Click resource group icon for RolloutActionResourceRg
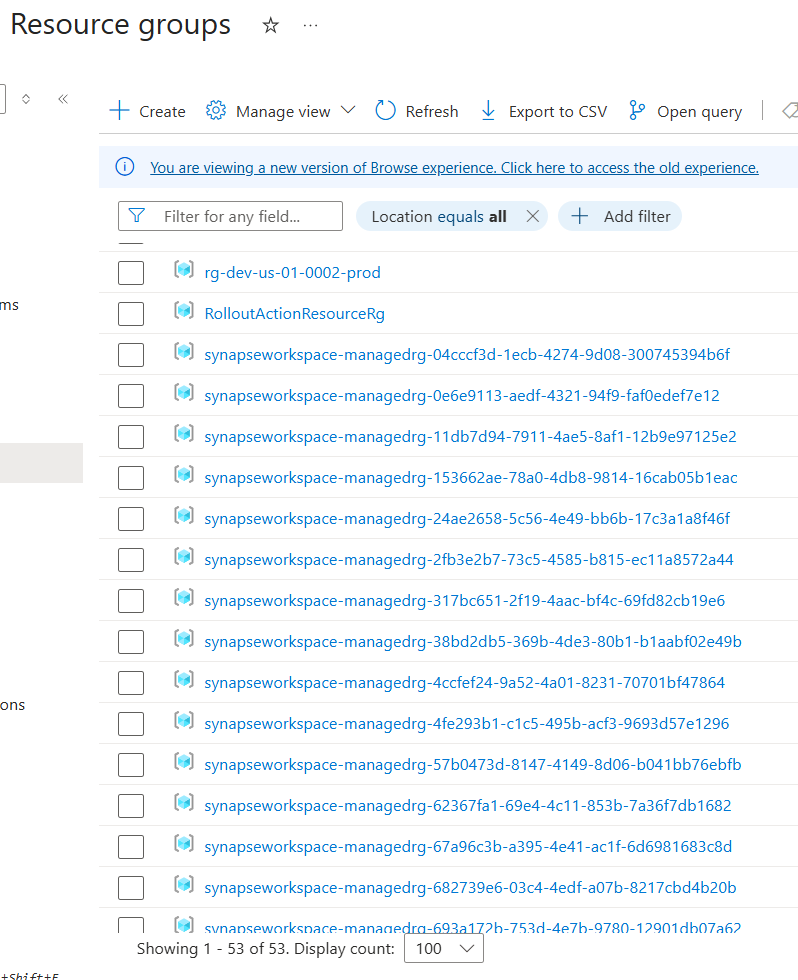Screen dimensions: 798x980 pos(184,311)
